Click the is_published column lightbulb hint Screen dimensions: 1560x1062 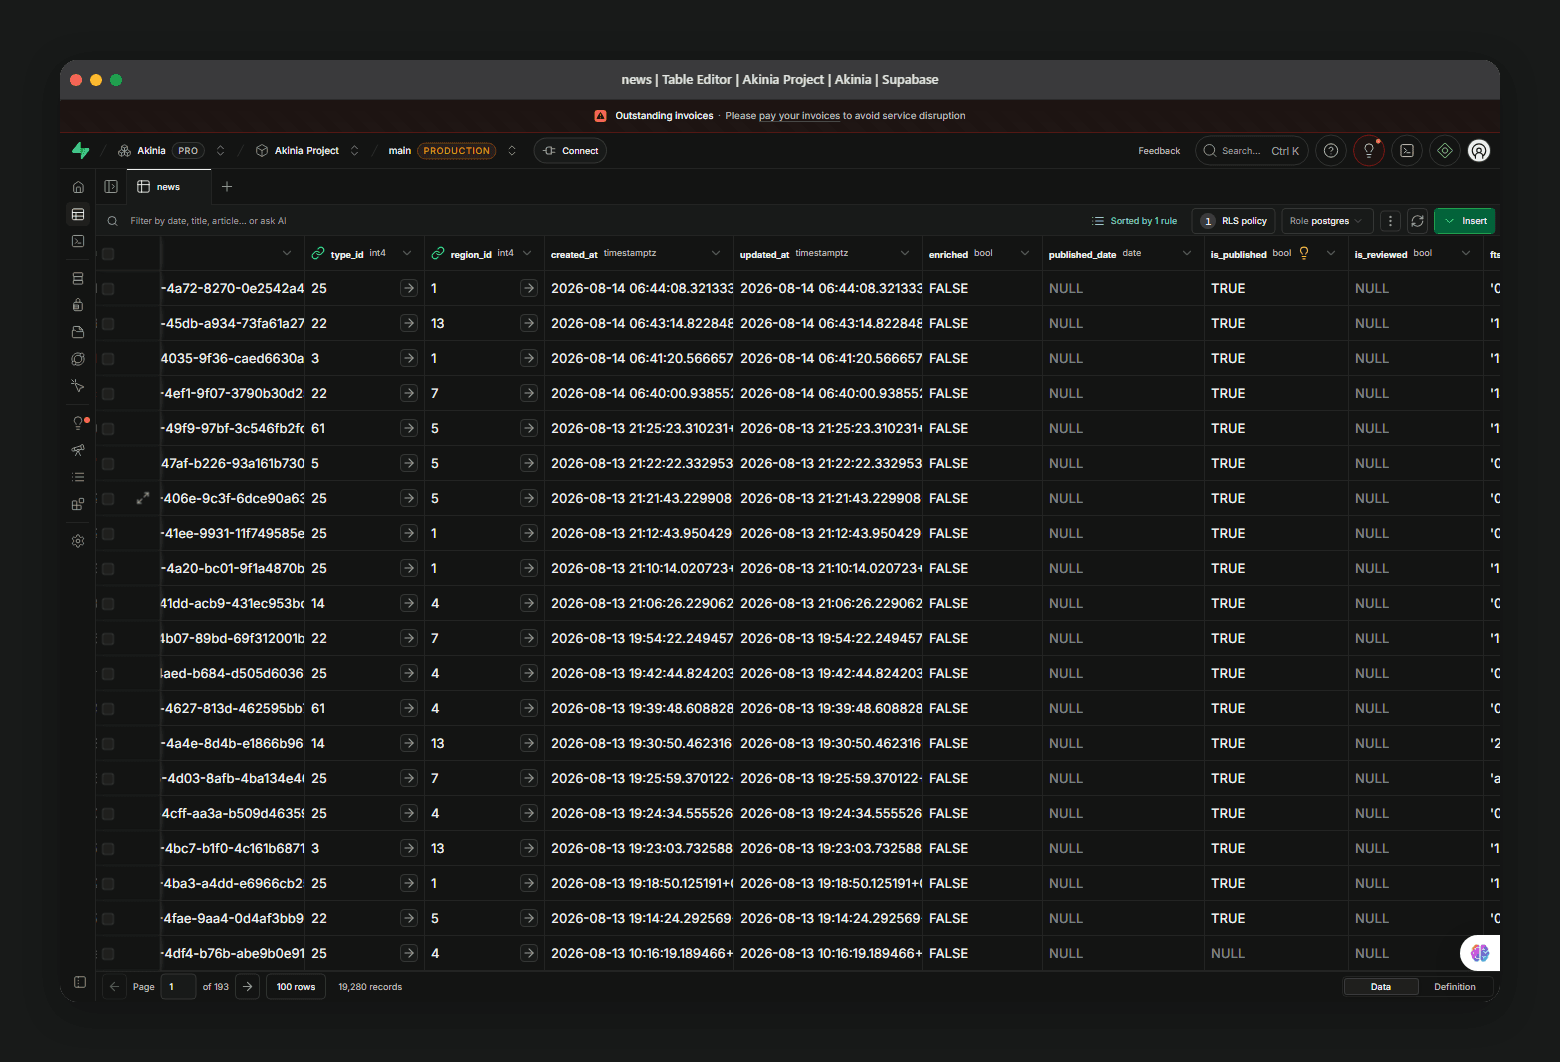(1304, 253)
